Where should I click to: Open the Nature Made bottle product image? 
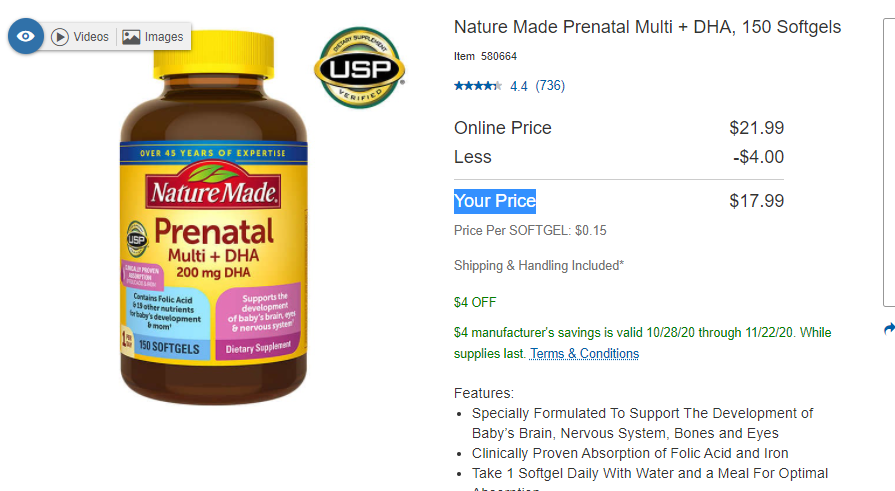(213, 218)
